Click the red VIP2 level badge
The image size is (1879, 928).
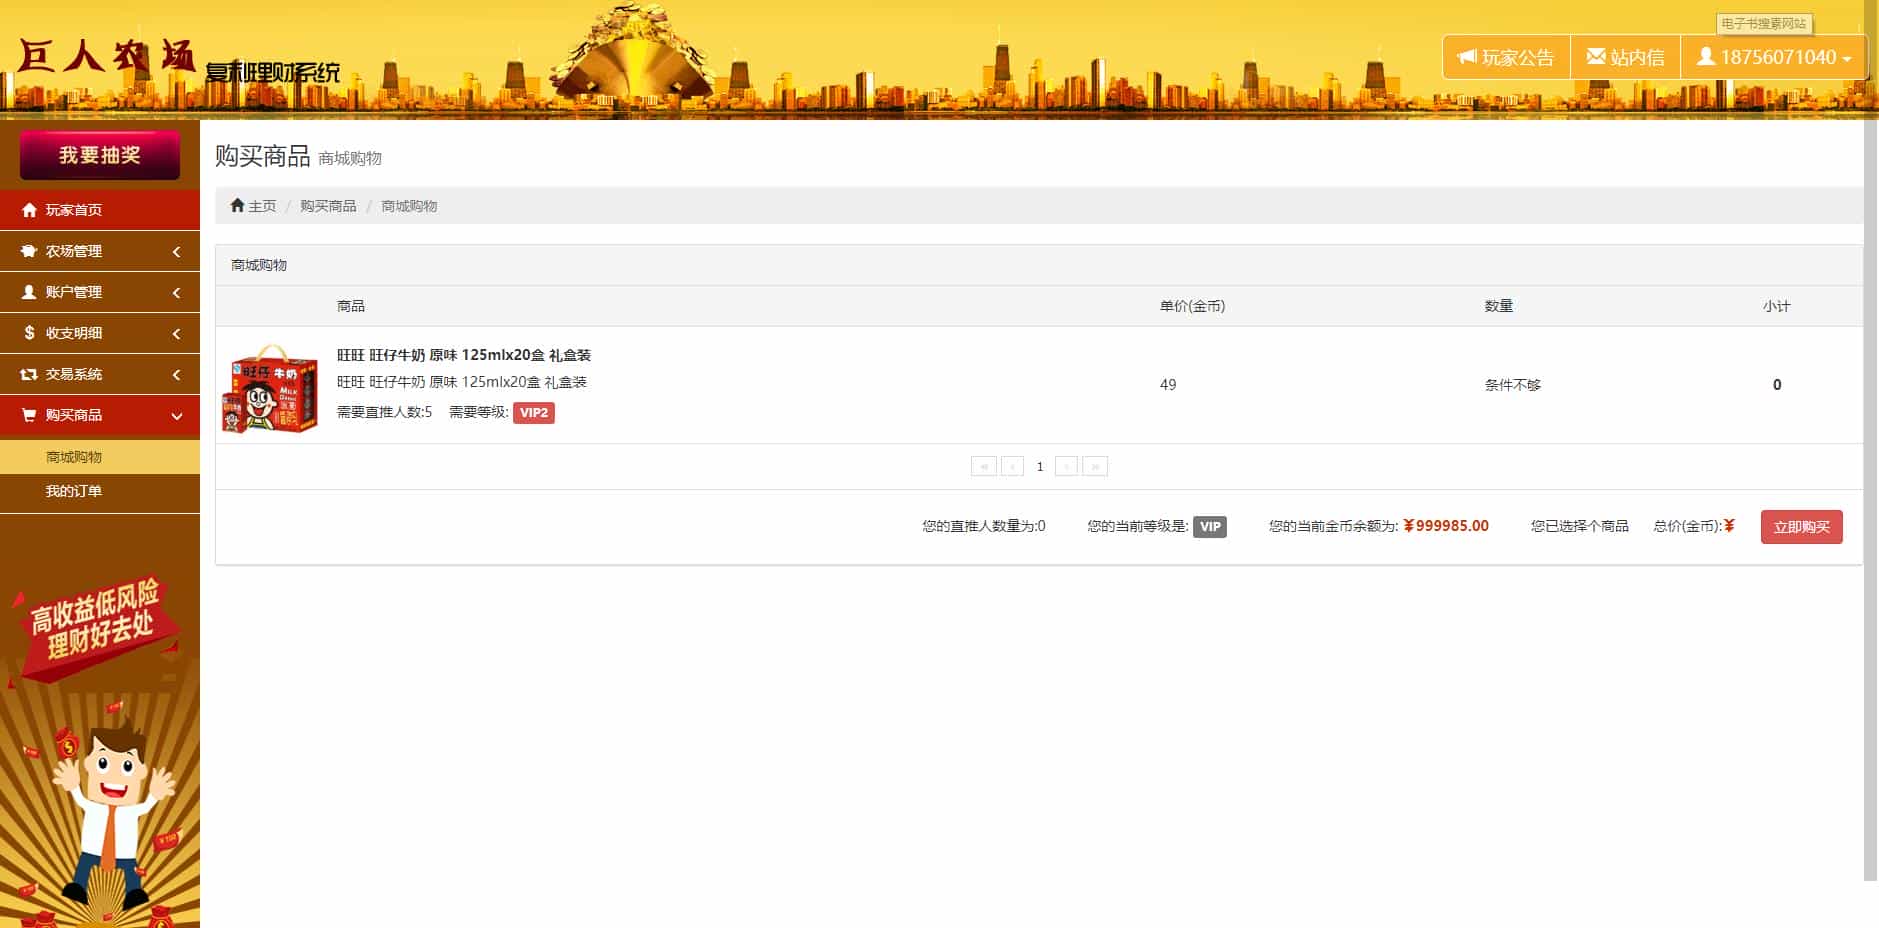pyautogui.click(x=534, y=413)
